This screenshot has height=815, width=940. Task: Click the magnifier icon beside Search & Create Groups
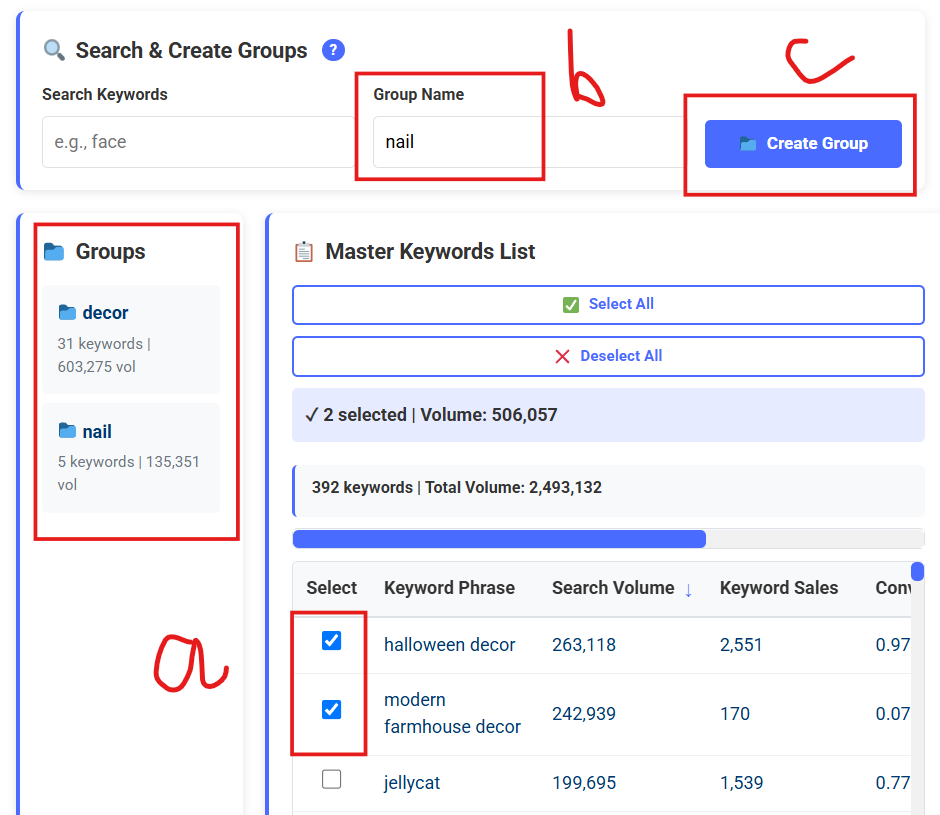[x=54, y=50]
